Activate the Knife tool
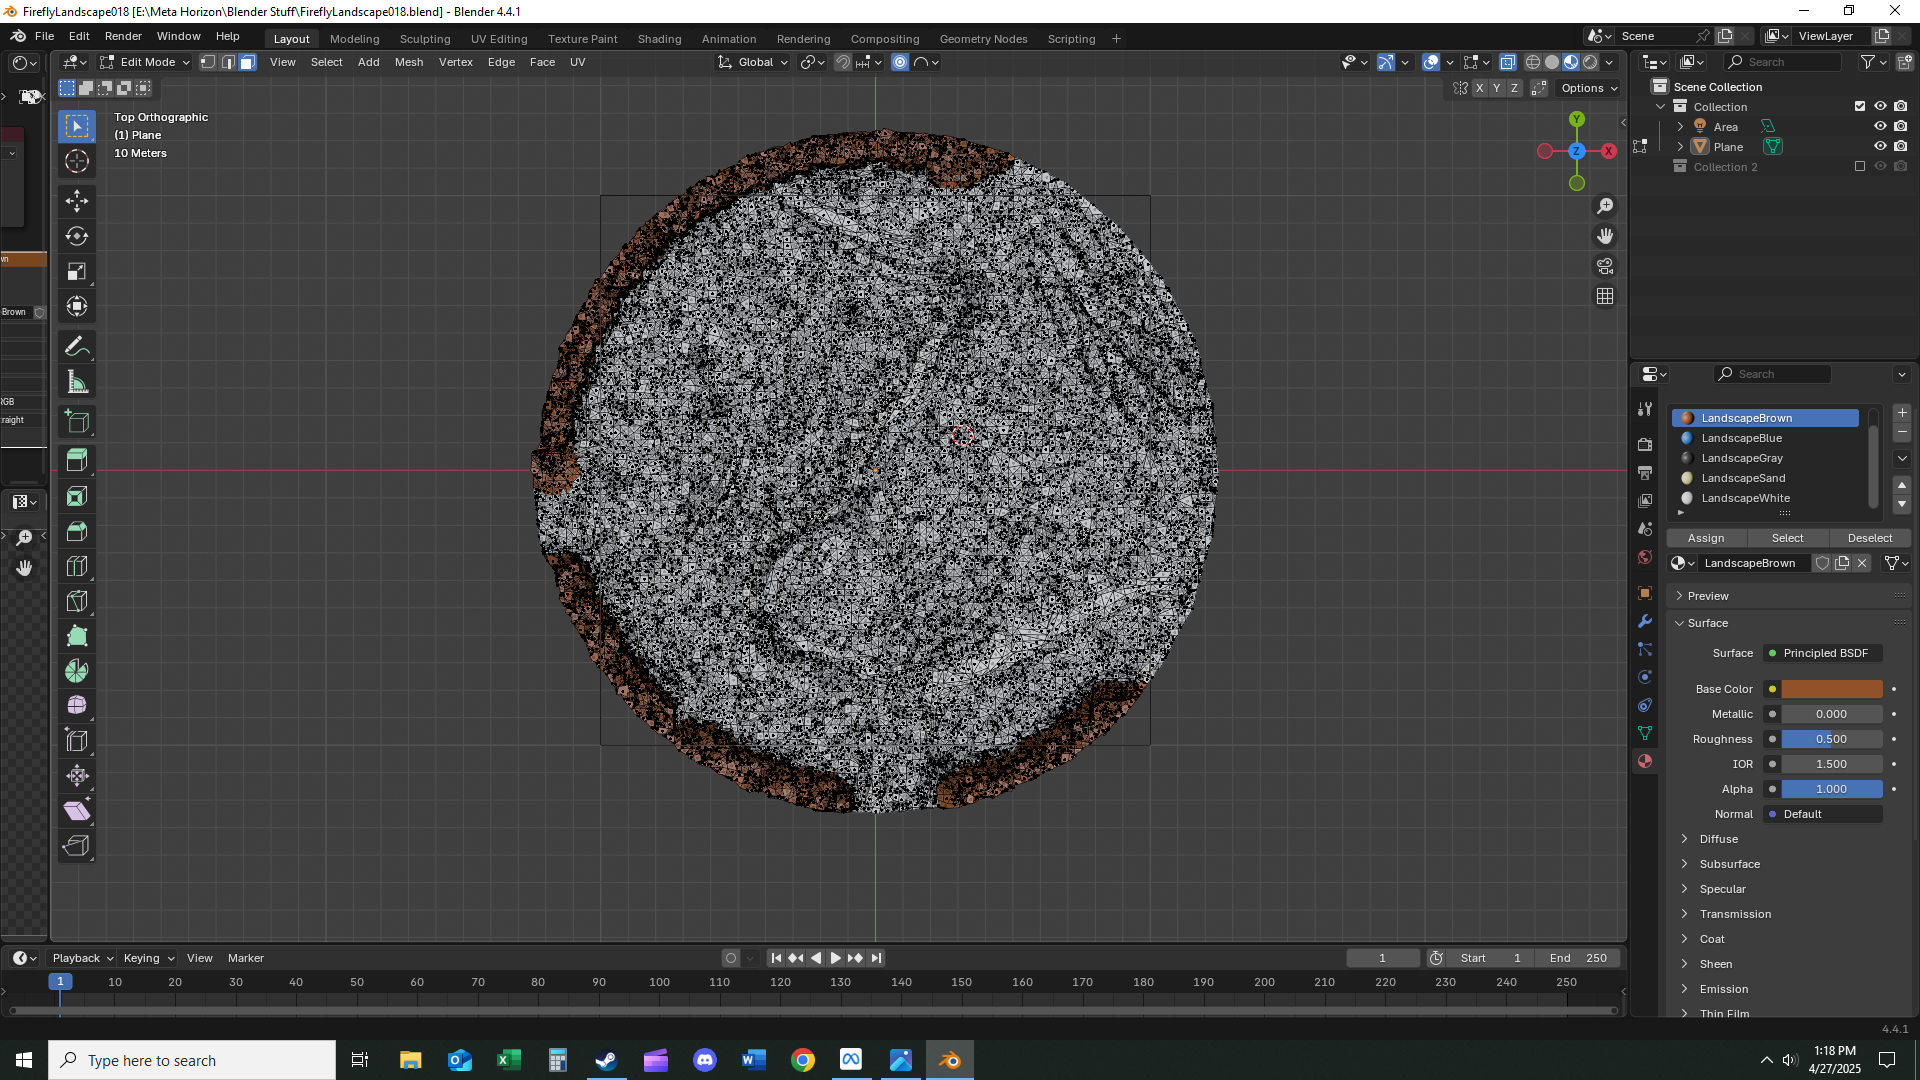The height and width of the screenshot is (1080, 1920). (x=77, y=601)
